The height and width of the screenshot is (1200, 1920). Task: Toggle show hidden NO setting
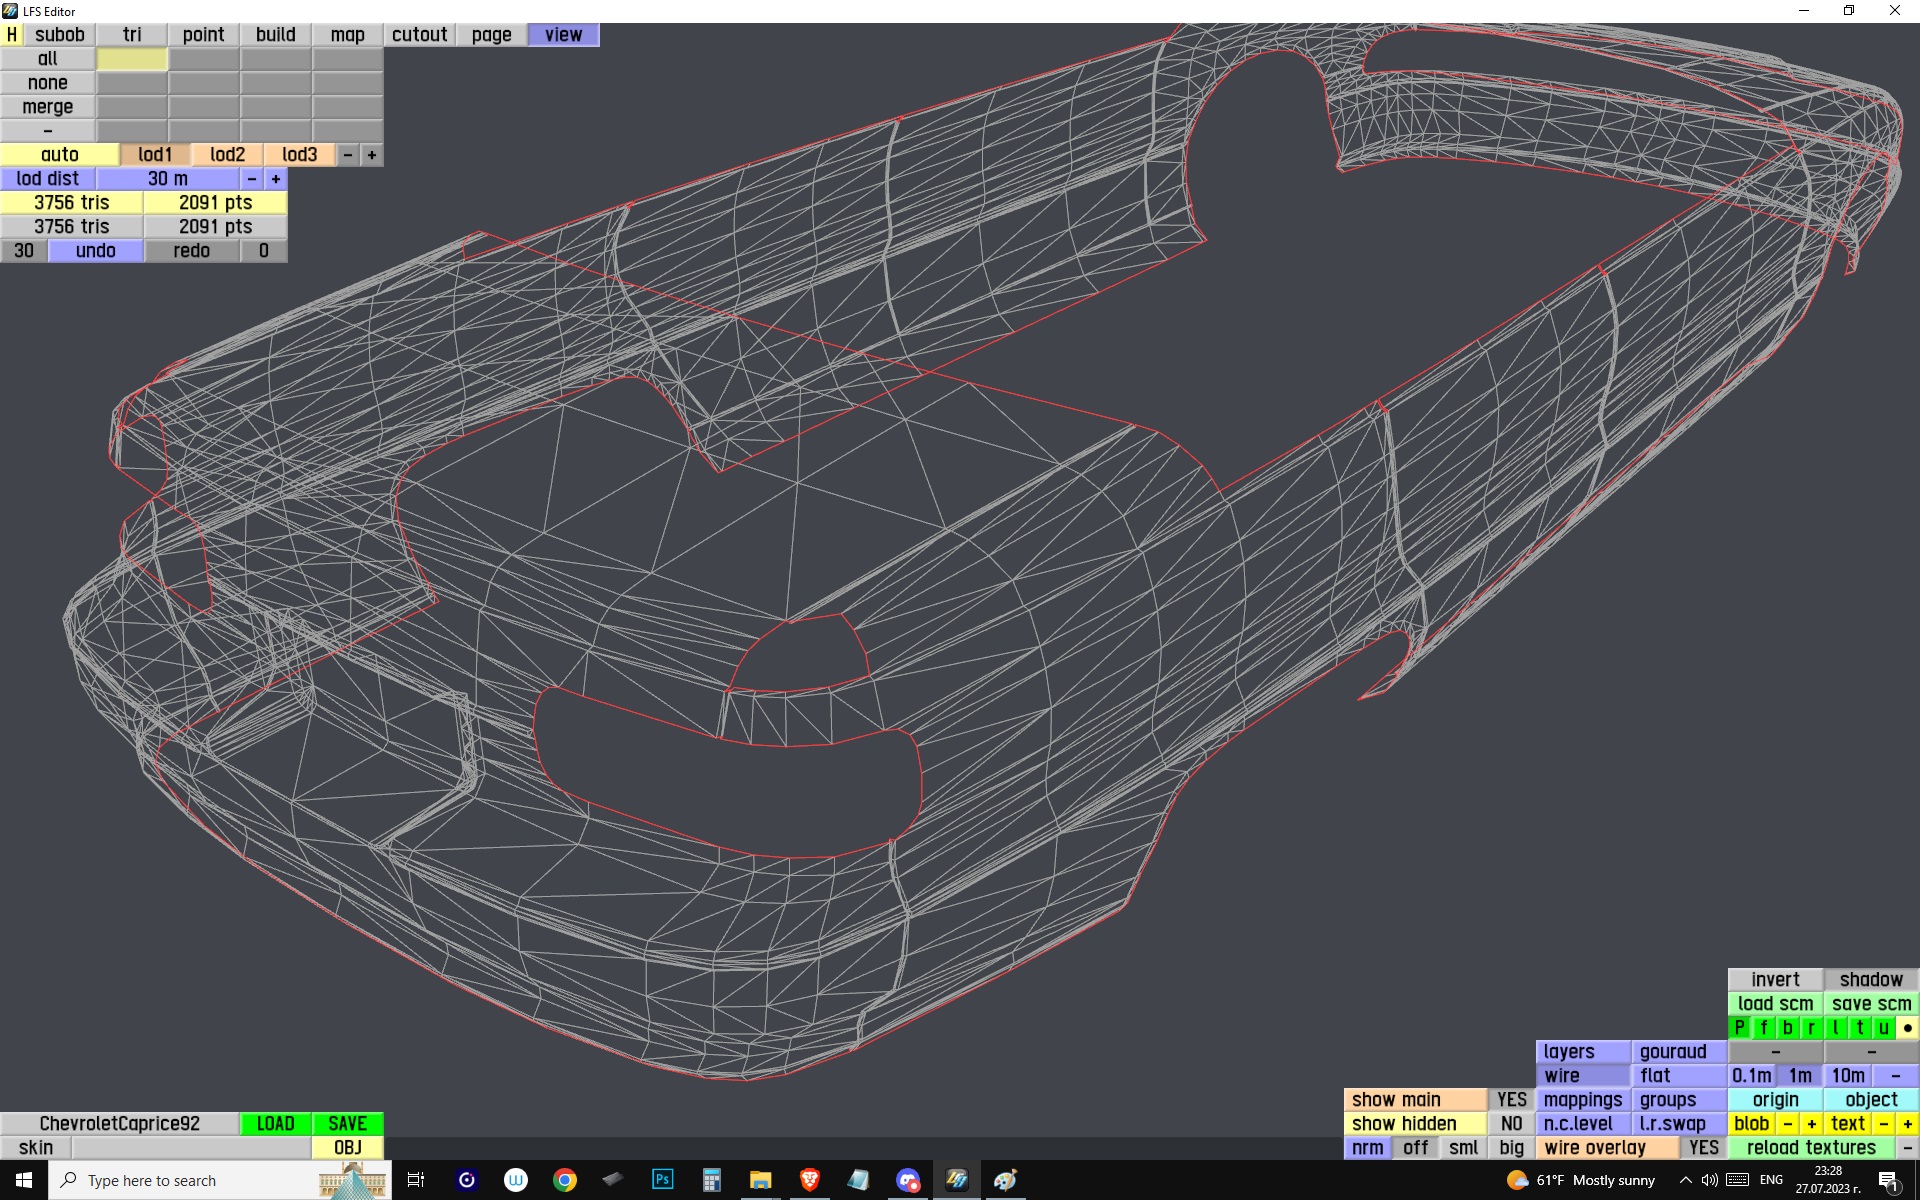click(1510, 1124)
